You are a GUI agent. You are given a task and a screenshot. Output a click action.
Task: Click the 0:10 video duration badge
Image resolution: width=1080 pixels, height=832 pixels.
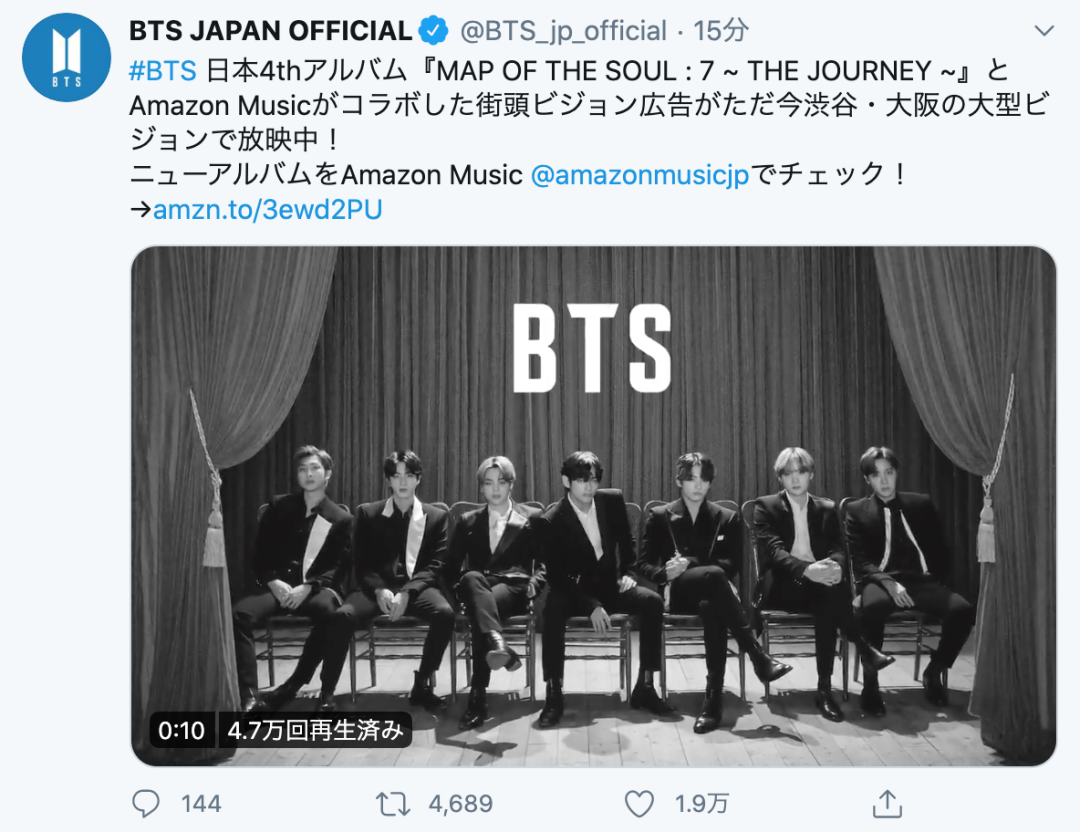(x=181, y=730)
